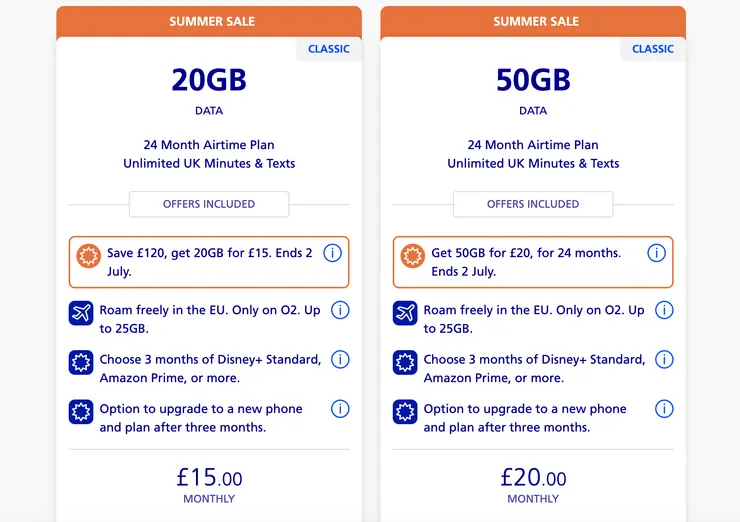The width and height of the screenshot is (740, 522).
Task: Show info about Disney+ offer on 20GB plan
Action: [x=340, y=359]
